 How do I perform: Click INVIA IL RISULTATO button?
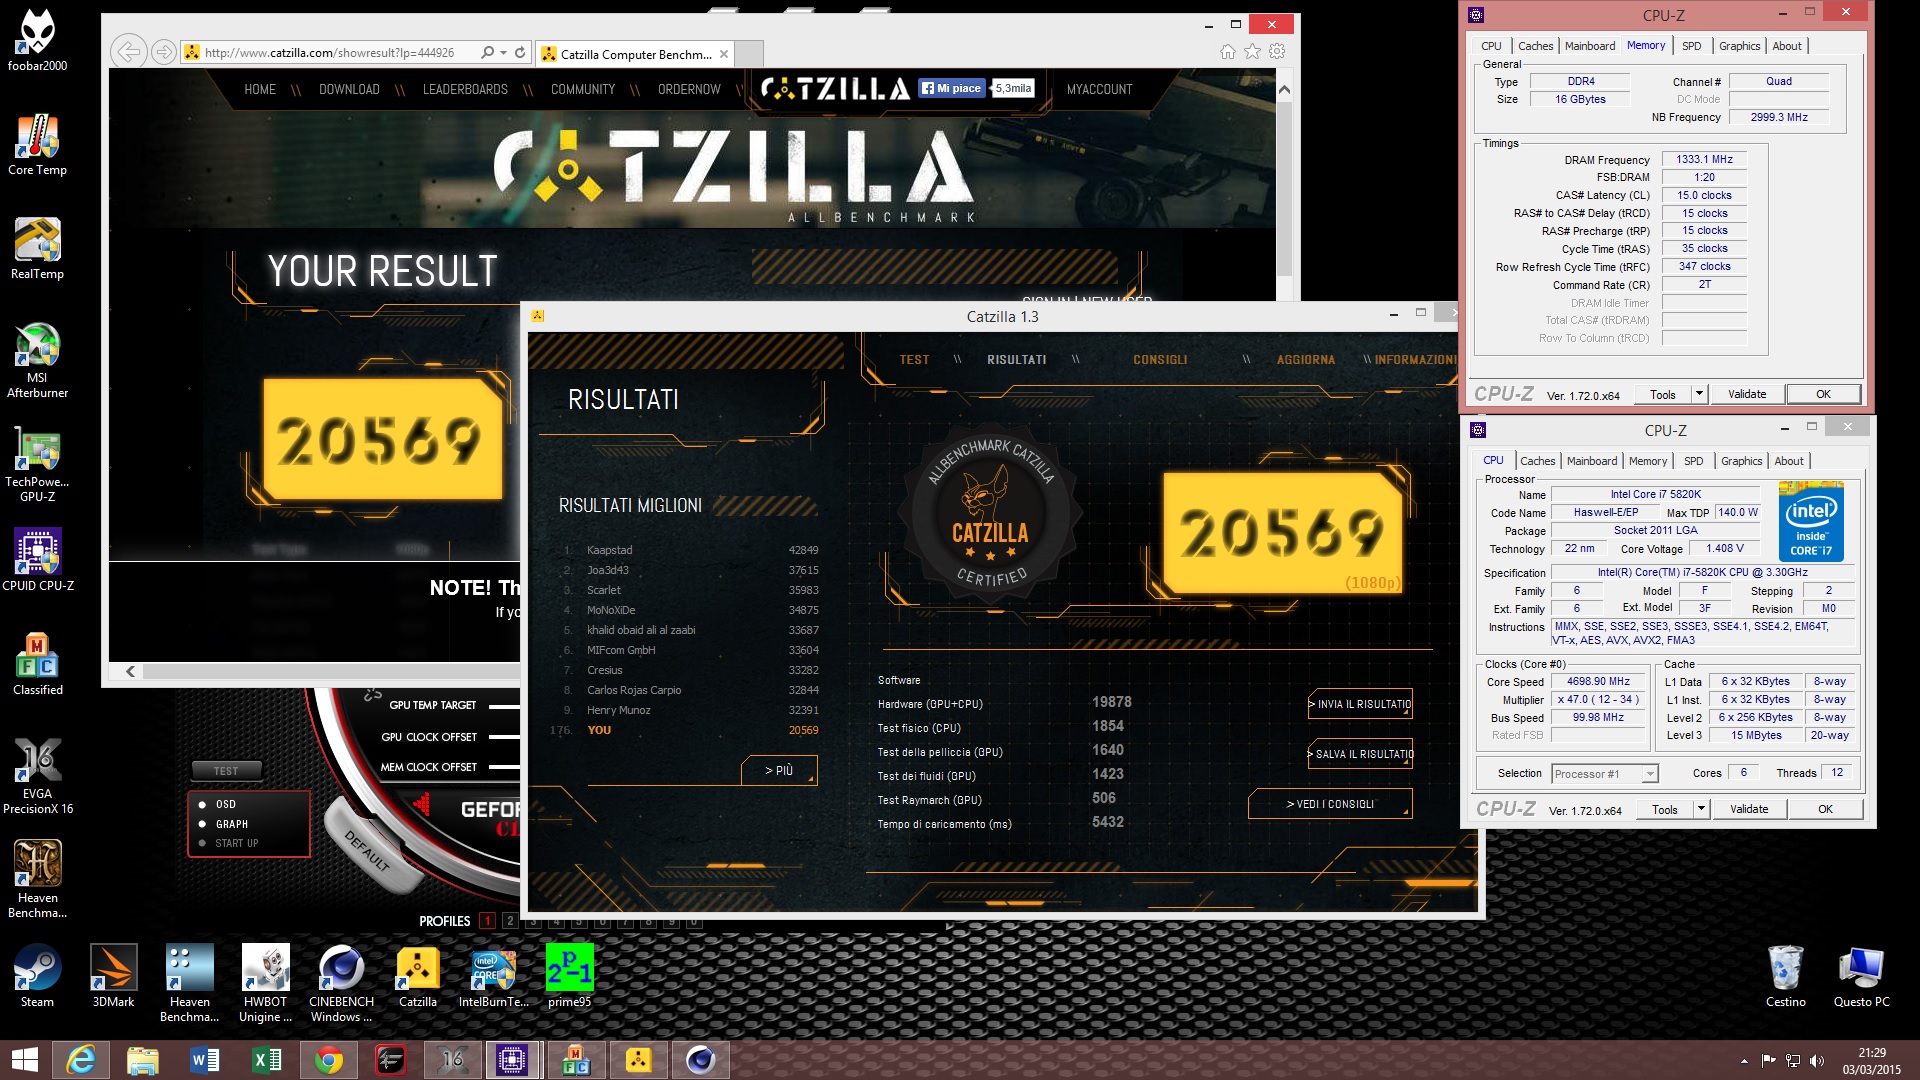pyautogui.click(x=1360, y=704)
